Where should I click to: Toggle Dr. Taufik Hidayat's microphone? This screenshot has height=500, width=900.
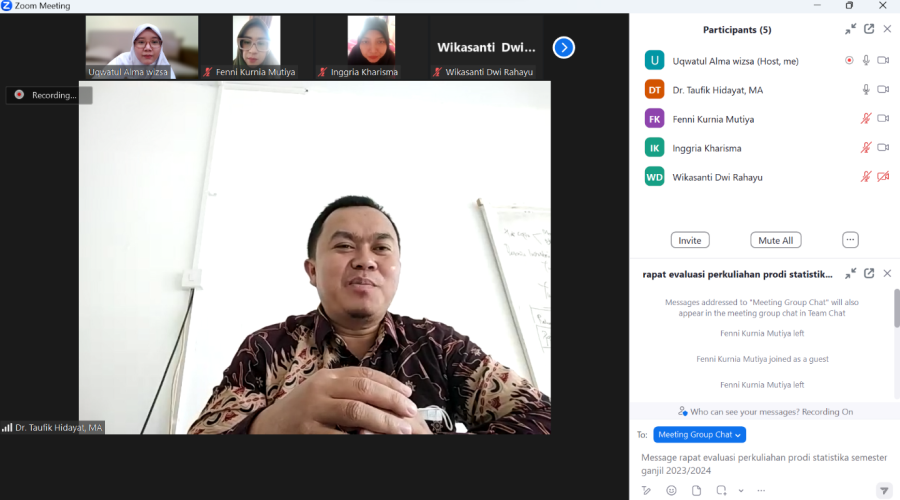pyautogui.click(x=866, y=89)
